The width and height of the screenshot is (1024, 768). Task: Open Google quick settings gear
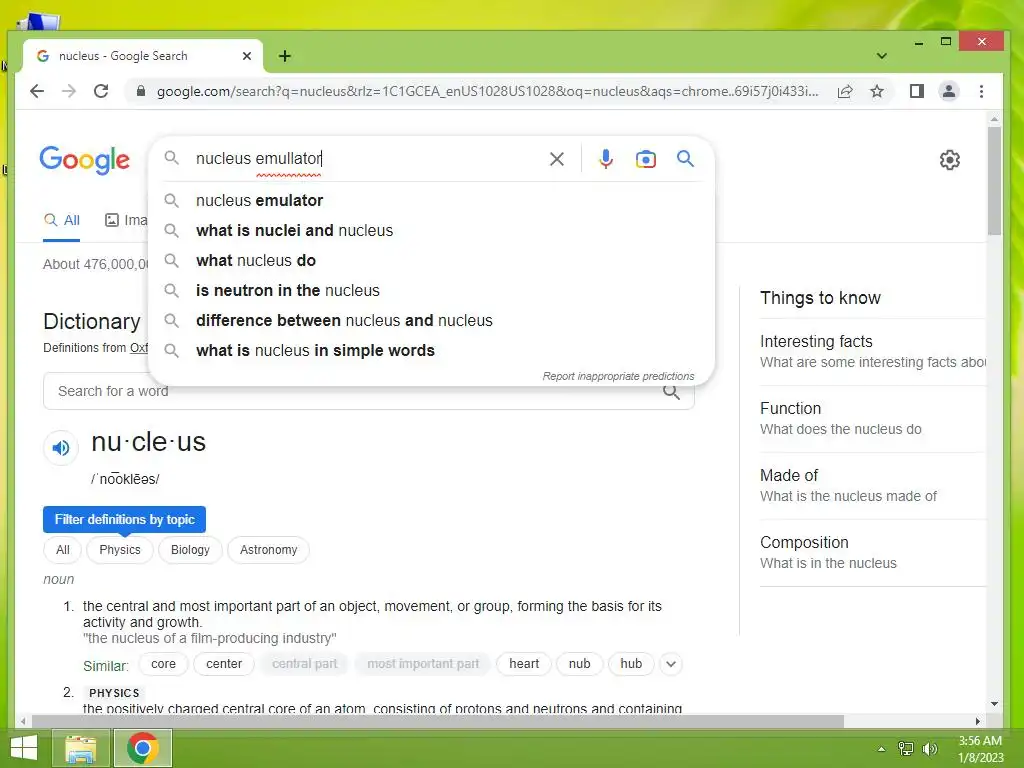(950, 160)
